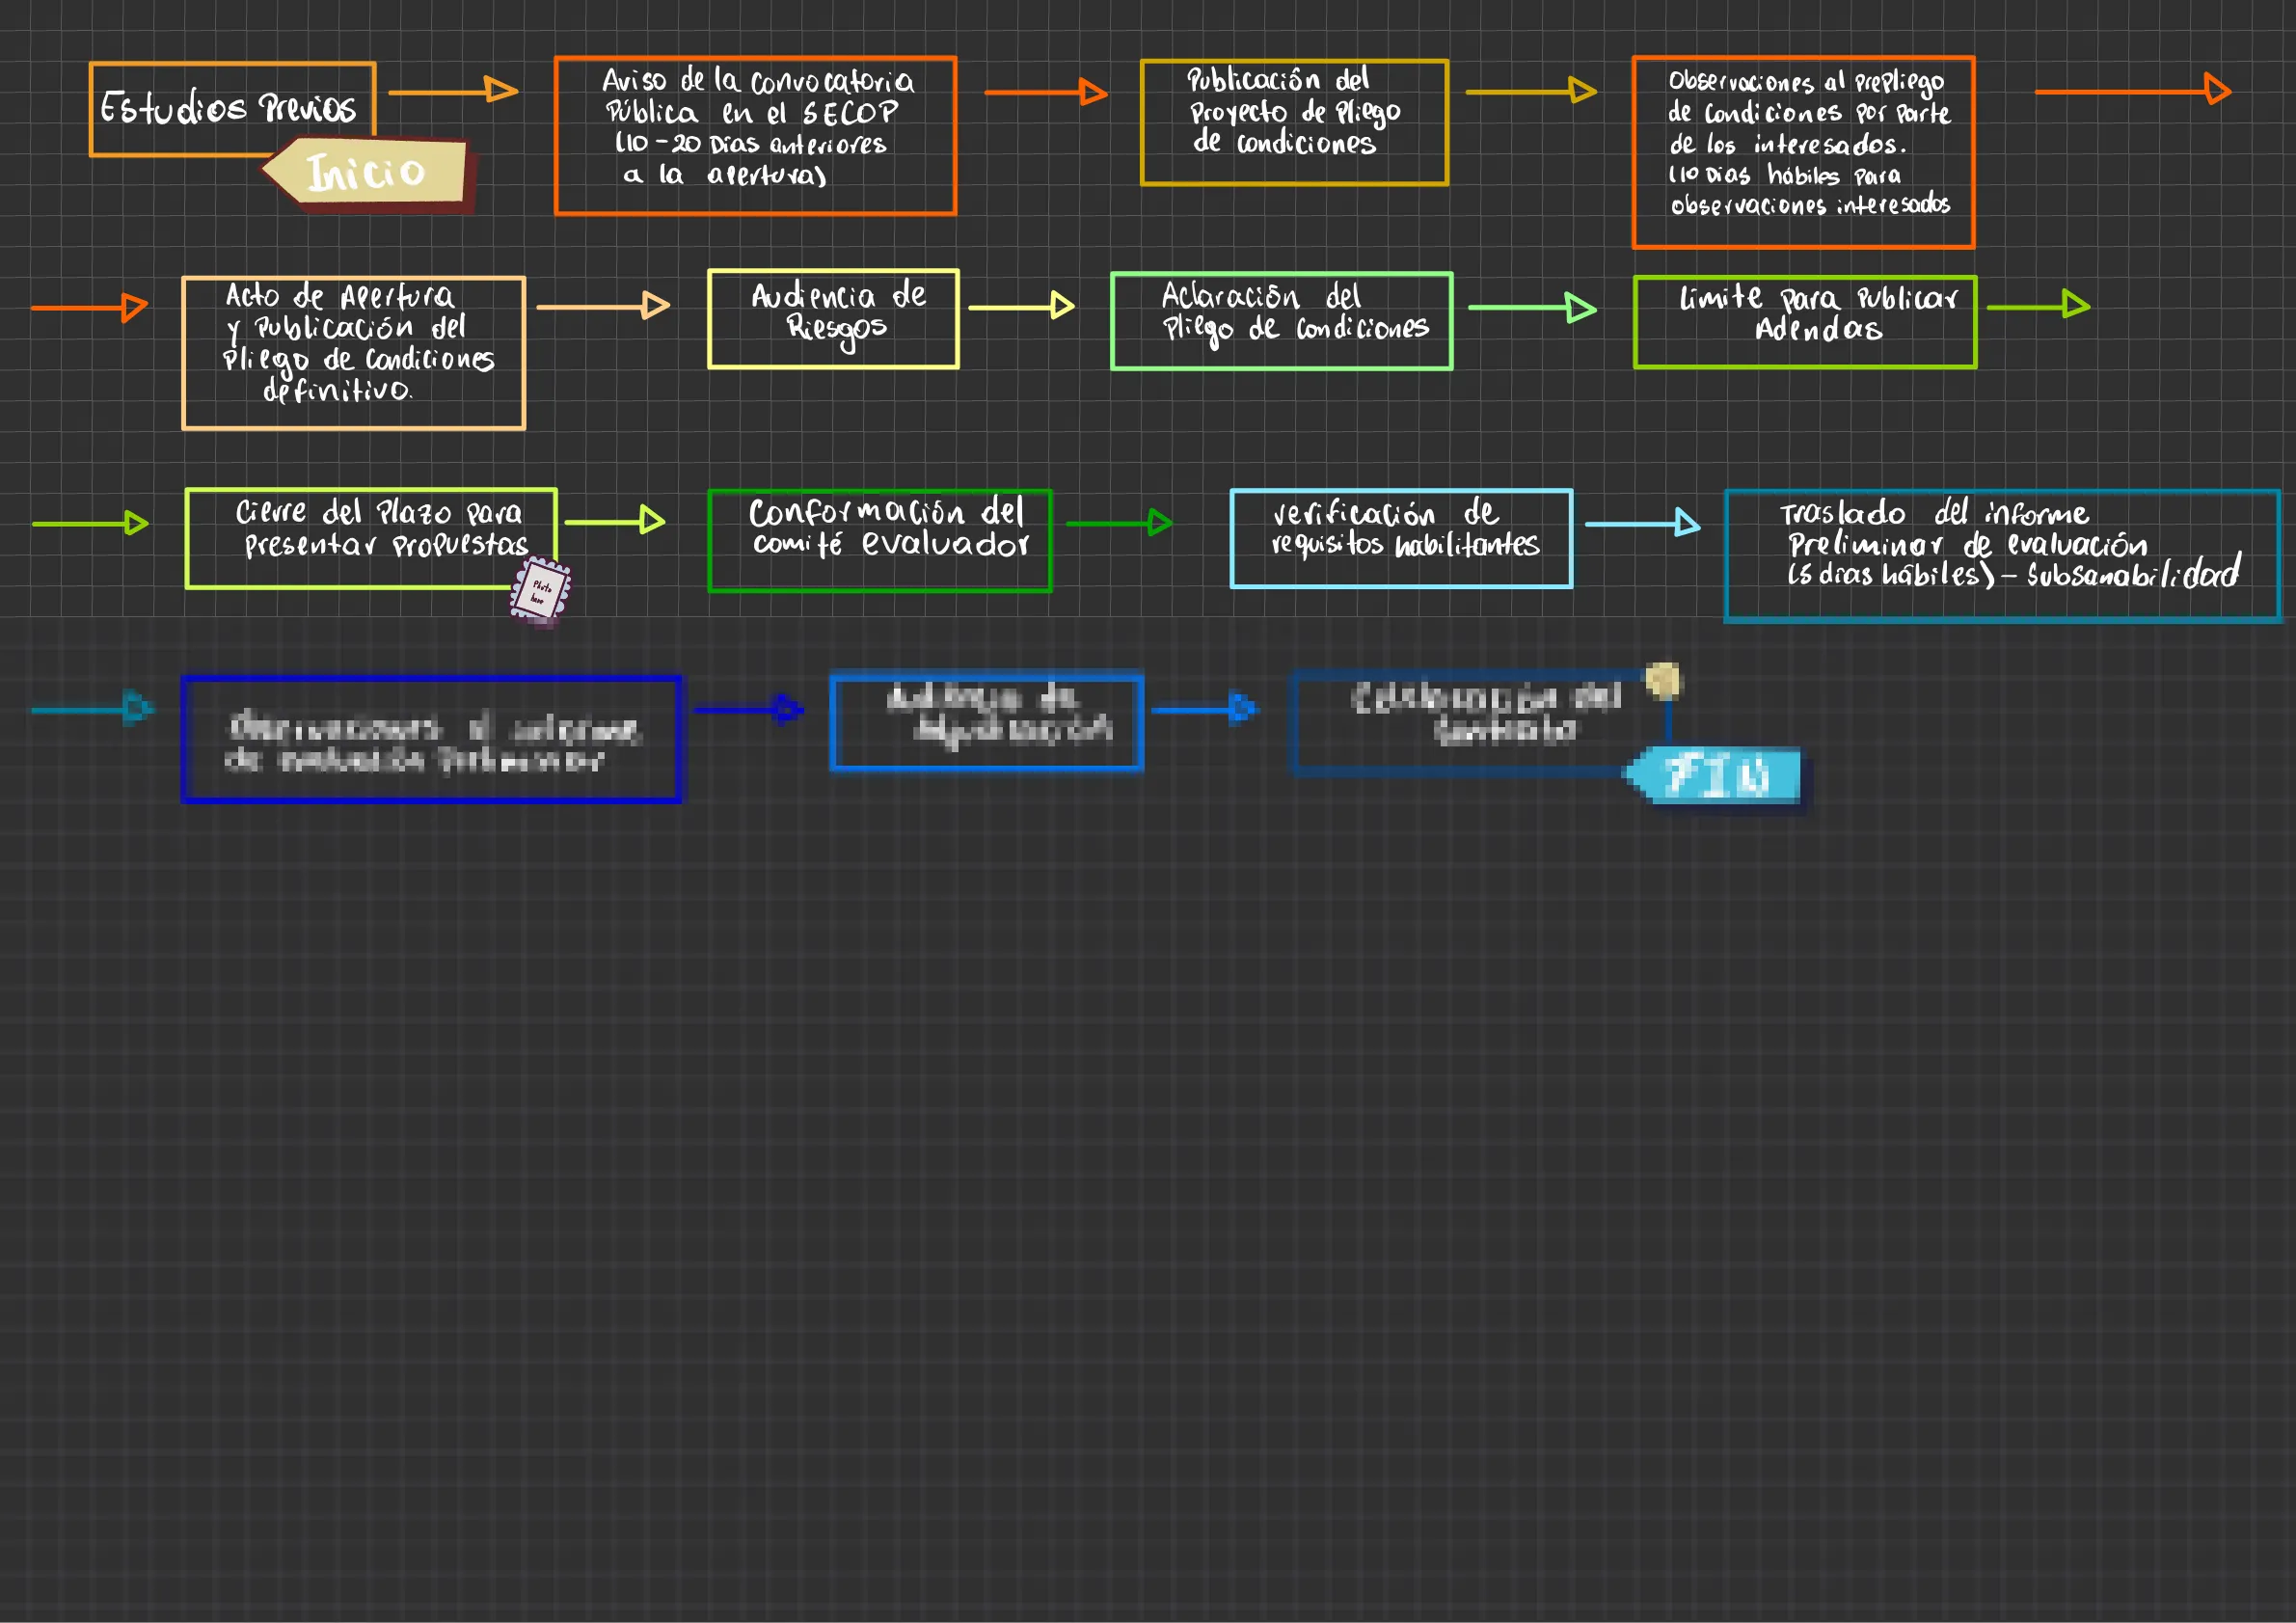Image resolution: width=2296 pixels, height=1623 pixels.
Task: Select the blurred Celebración del Contrato box
Action: [1478, 722]
